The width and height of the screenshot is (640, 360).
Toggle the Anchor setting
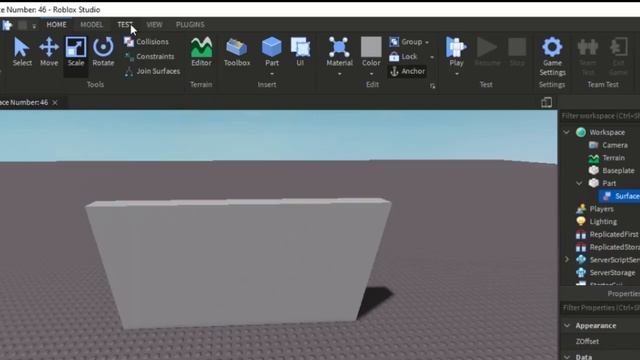(407, 71)
